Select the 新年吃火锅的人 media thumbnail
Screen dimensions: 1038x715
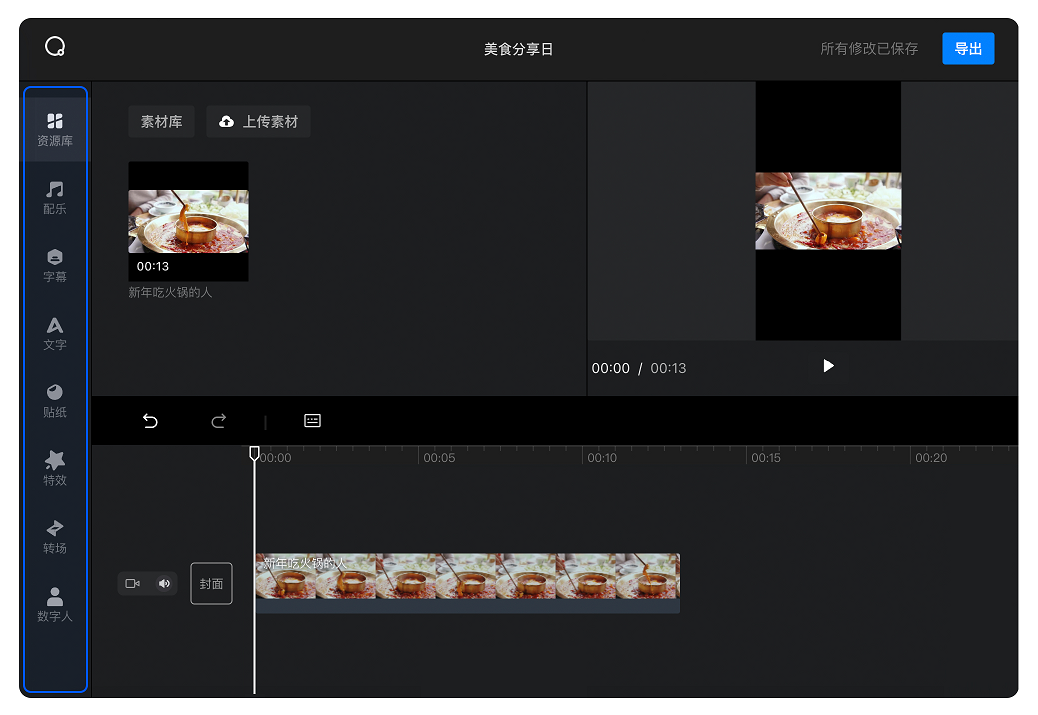tap(188, 221)
